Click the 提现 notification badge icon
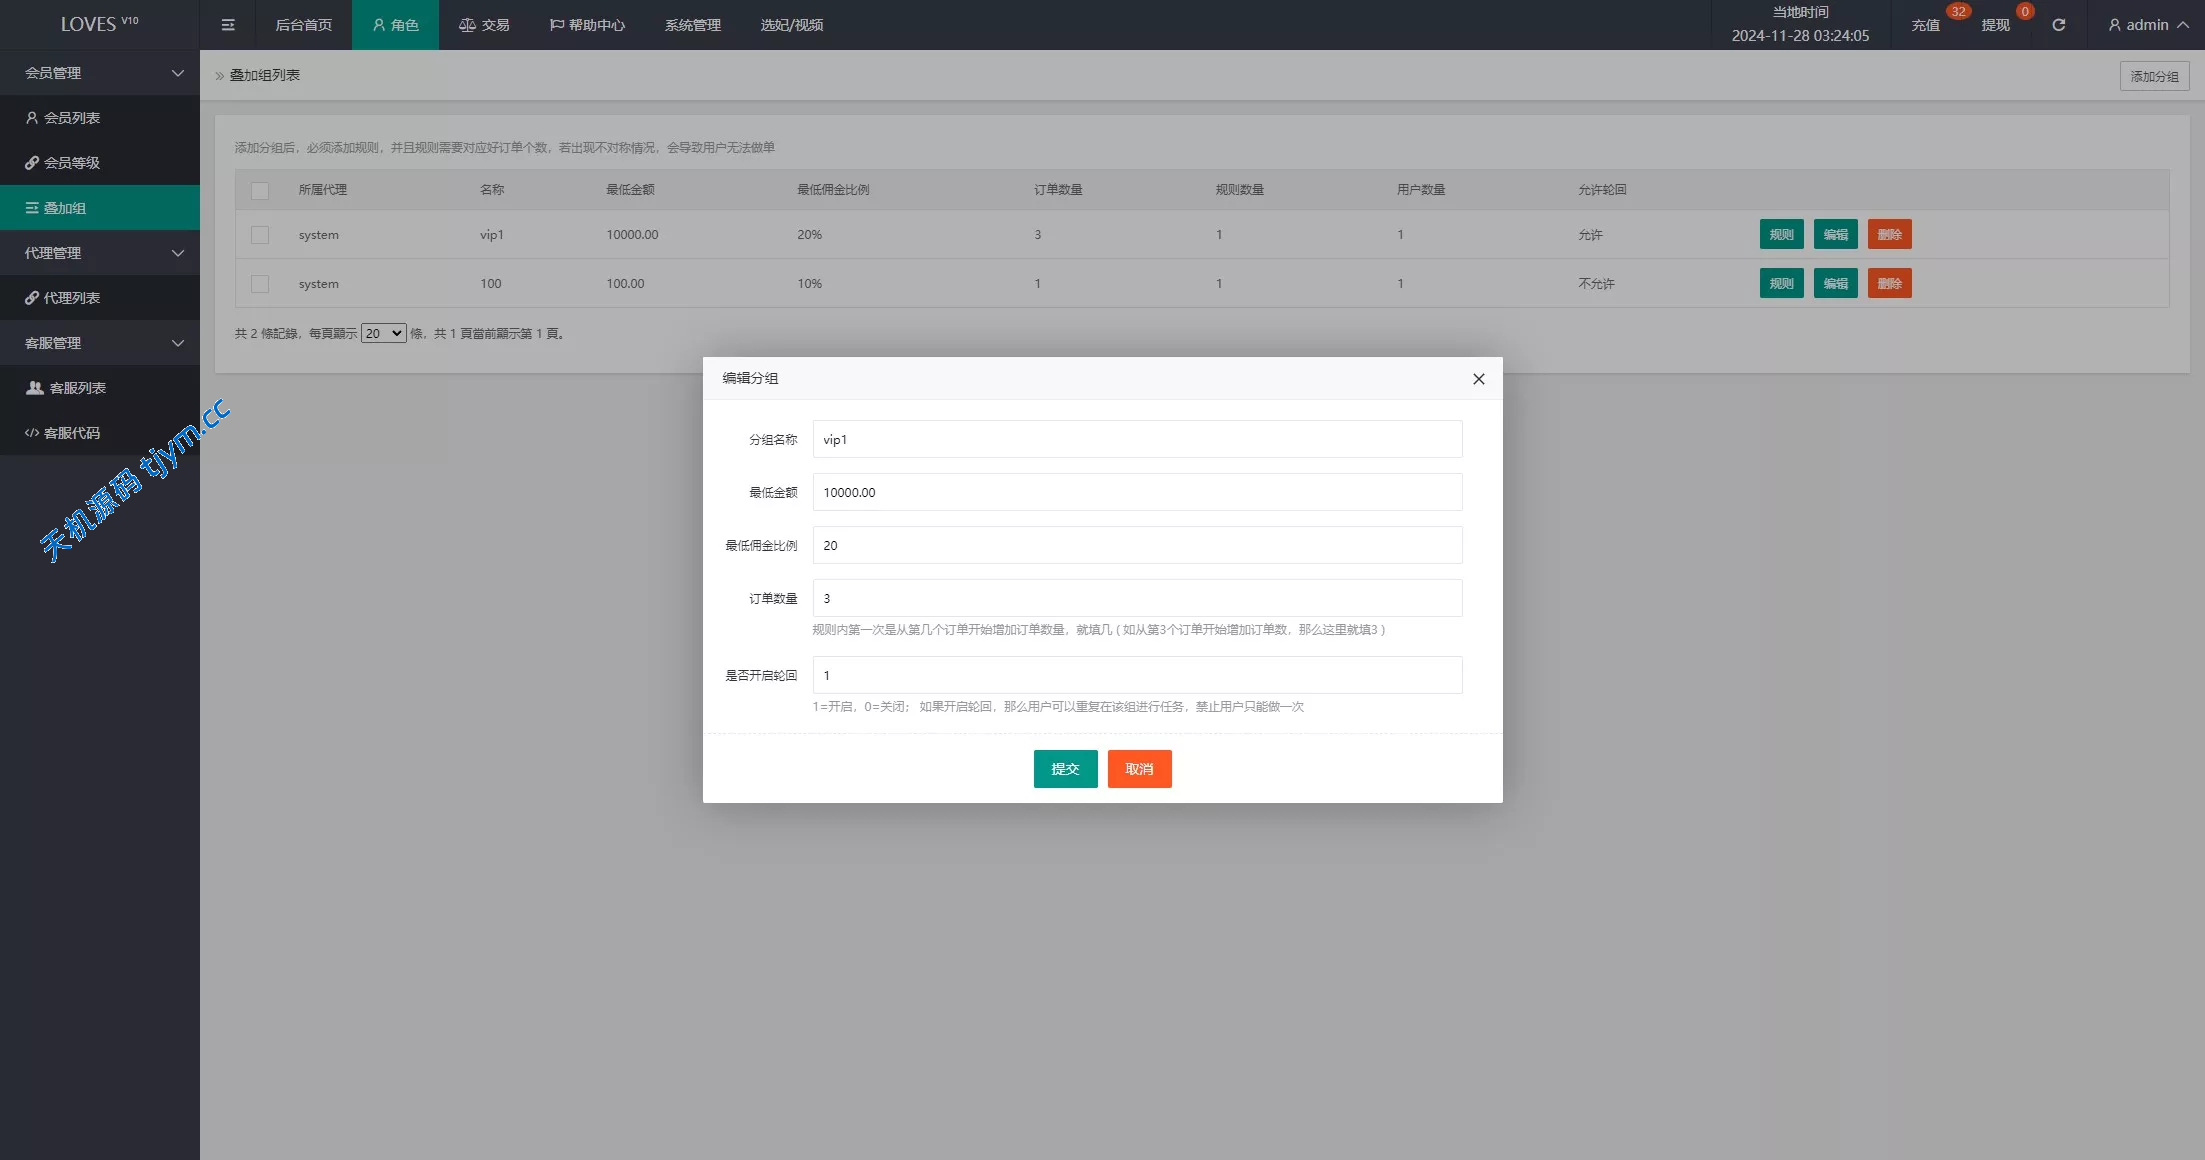 [x=2024, y=12]
